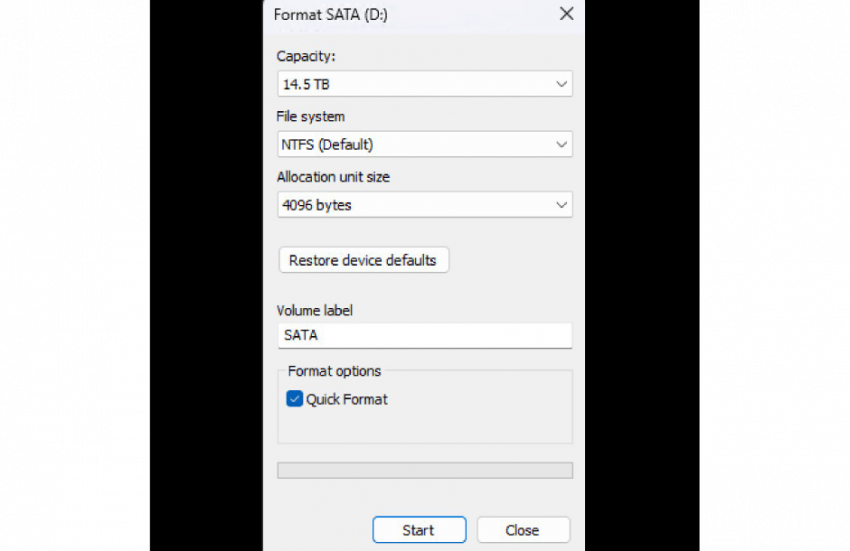This screenshot has width=850, height=551.
Task: Click the Capacity label text
Action: pos(306,56)
